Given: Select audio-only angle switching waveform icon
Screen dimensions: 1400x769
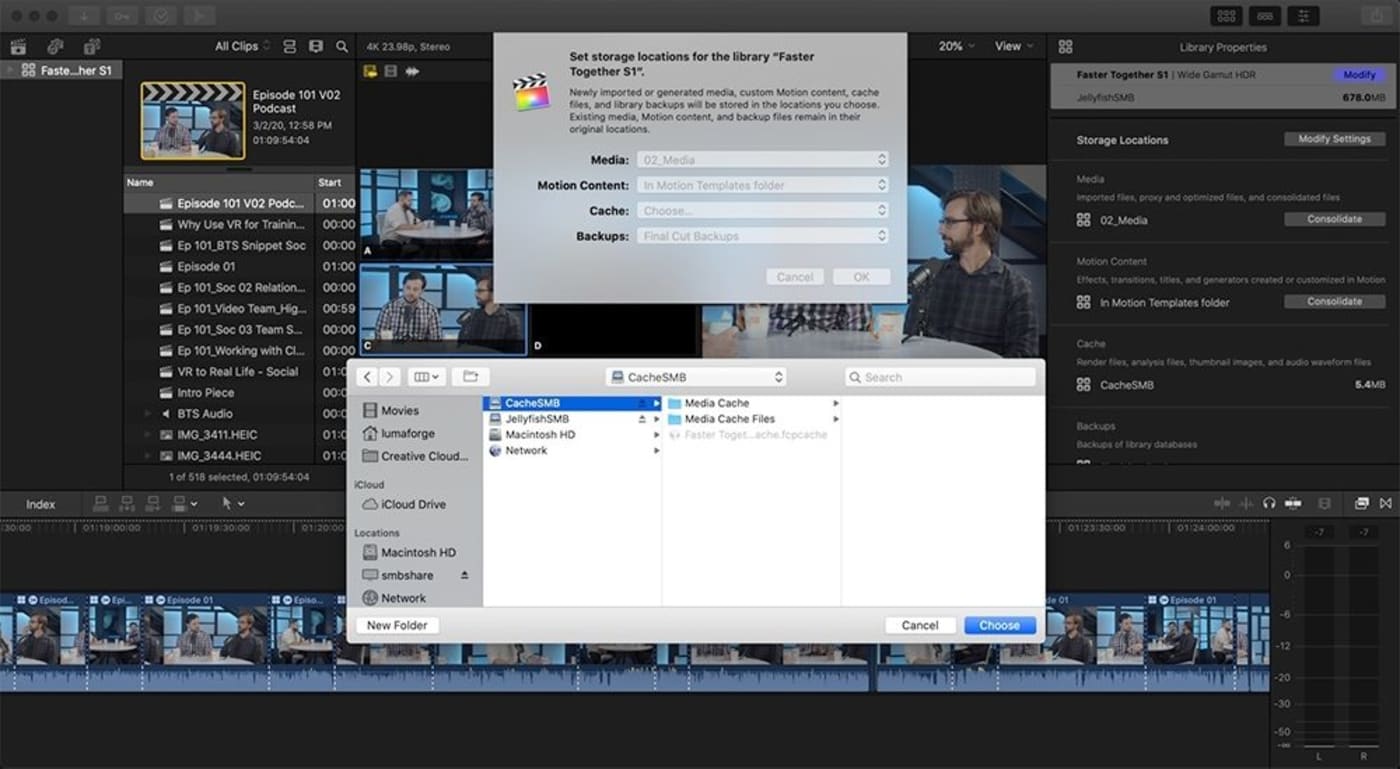Looking at the screenshot, I should 410,71.
